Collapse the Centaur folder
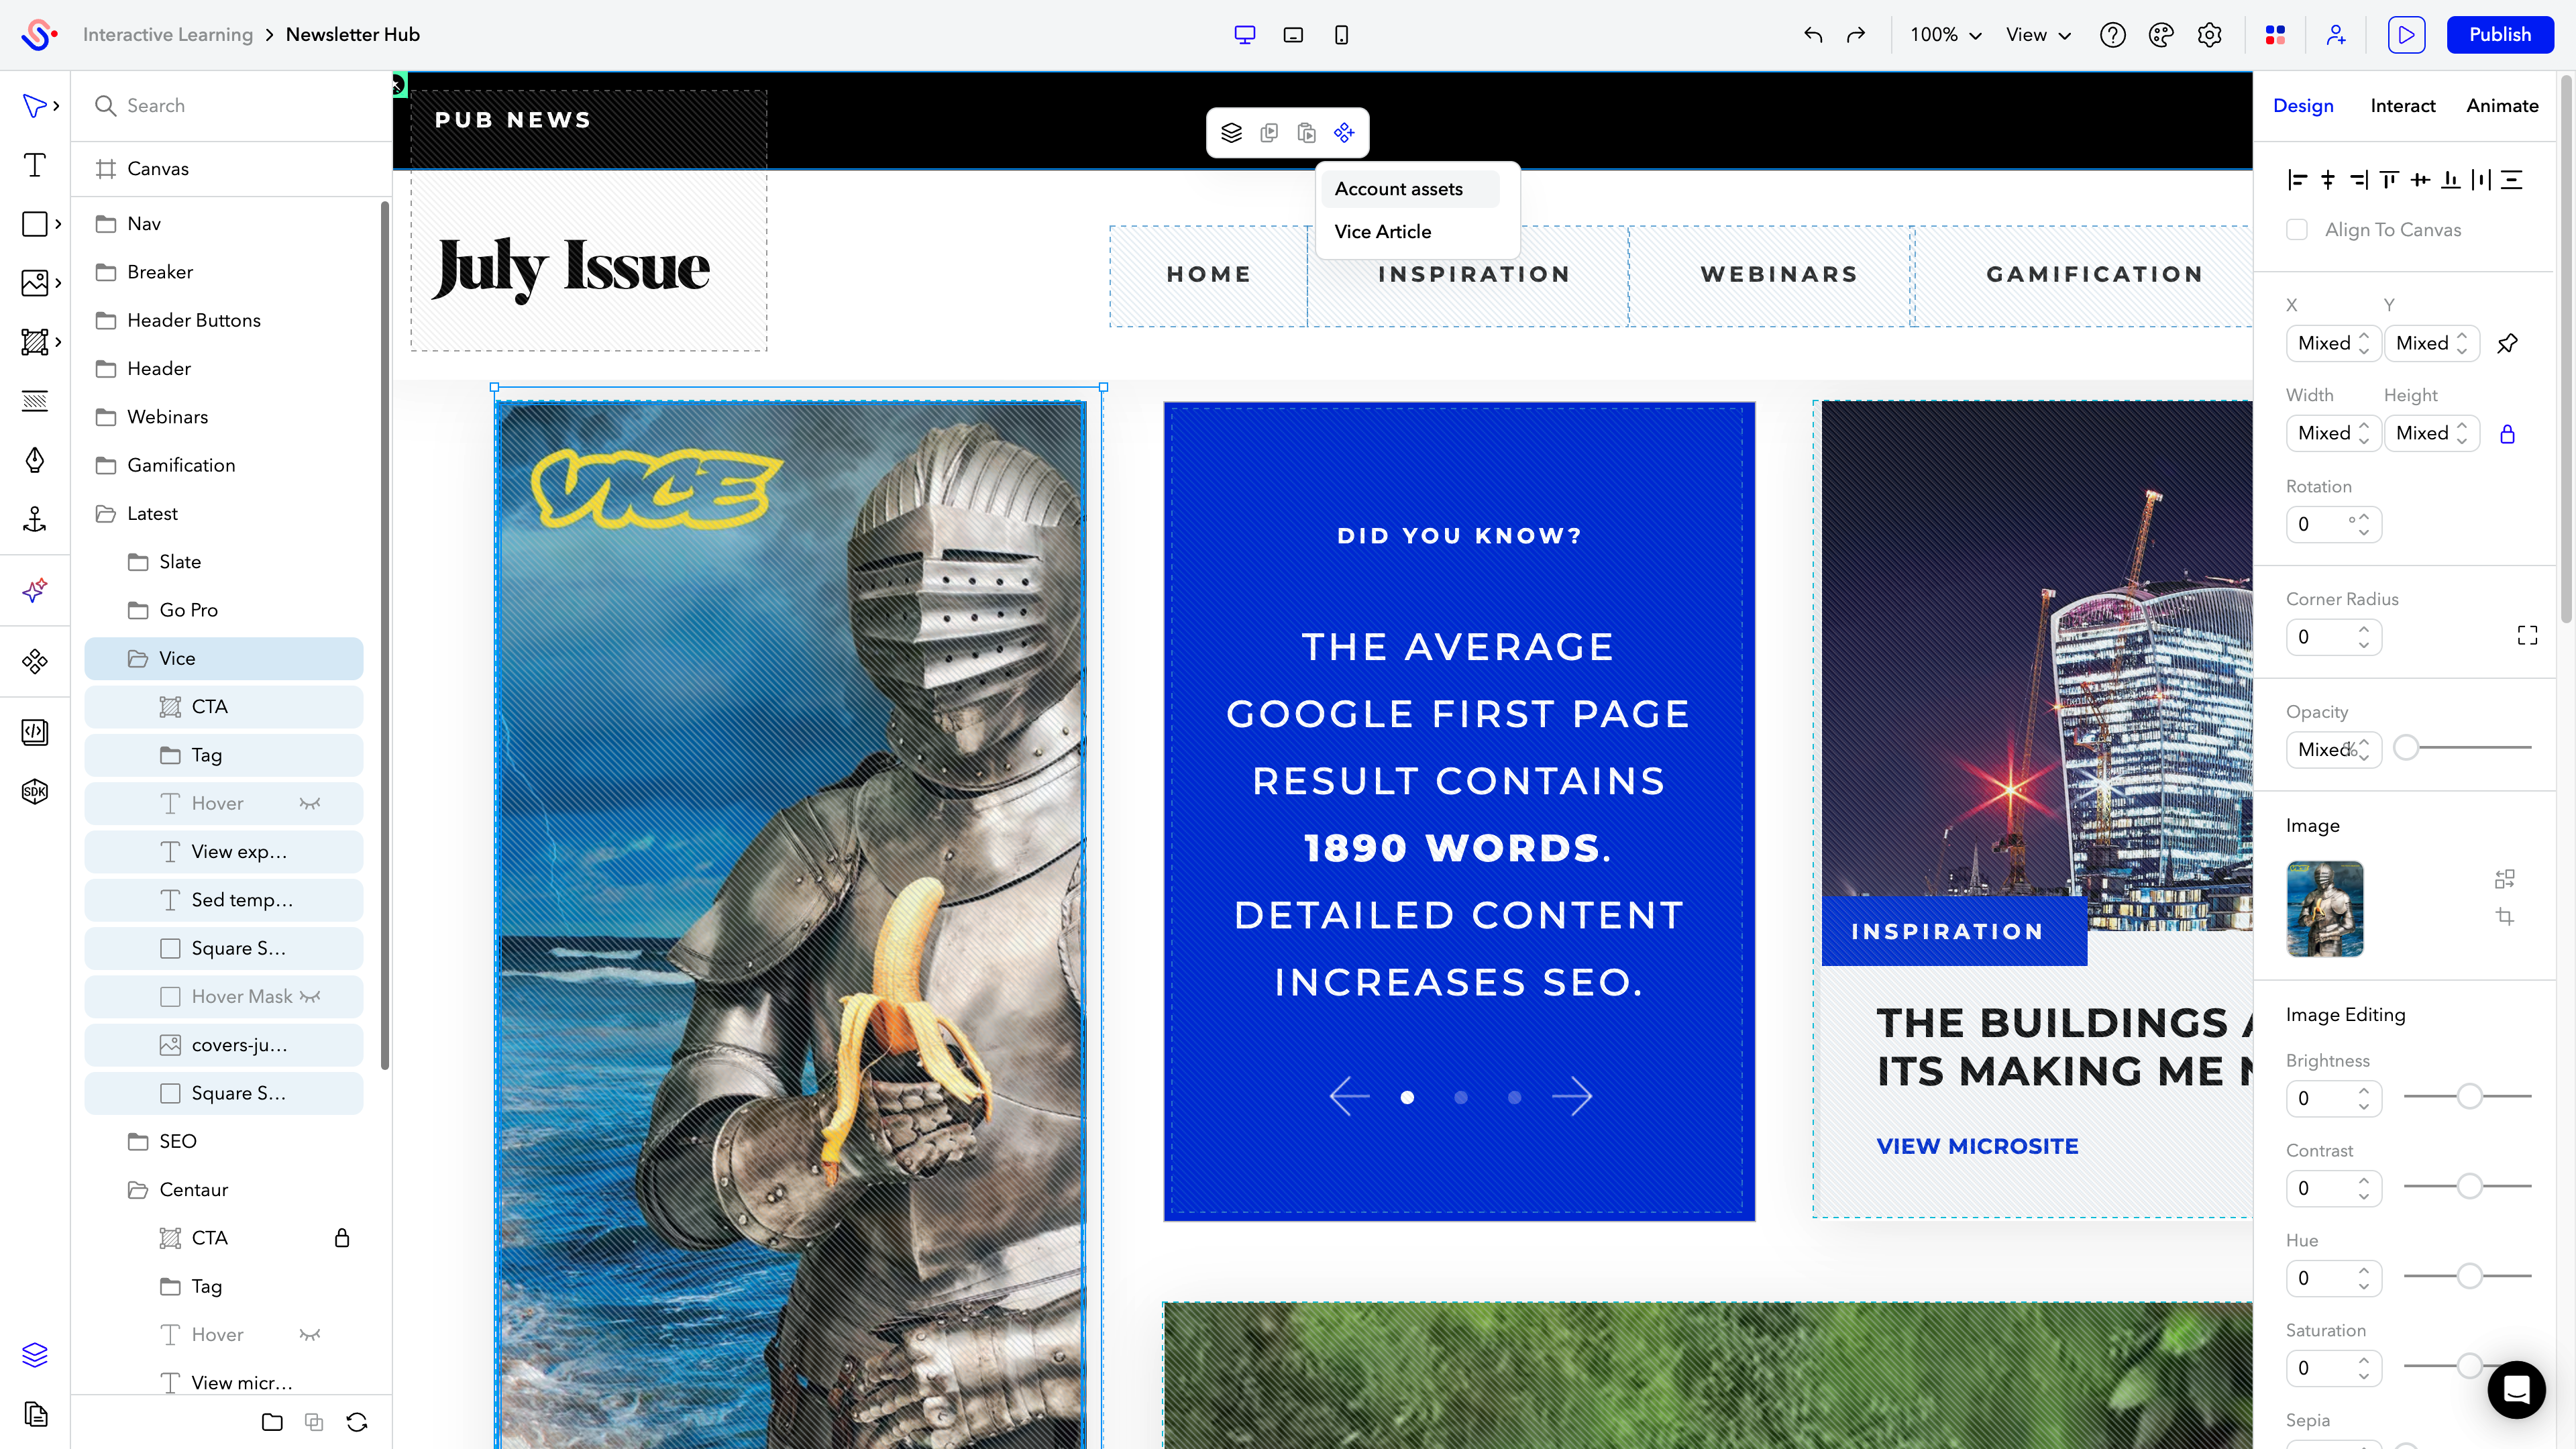This screenshot has width=2576, height=1449. pyautogui.click(x=137, y=1190)
